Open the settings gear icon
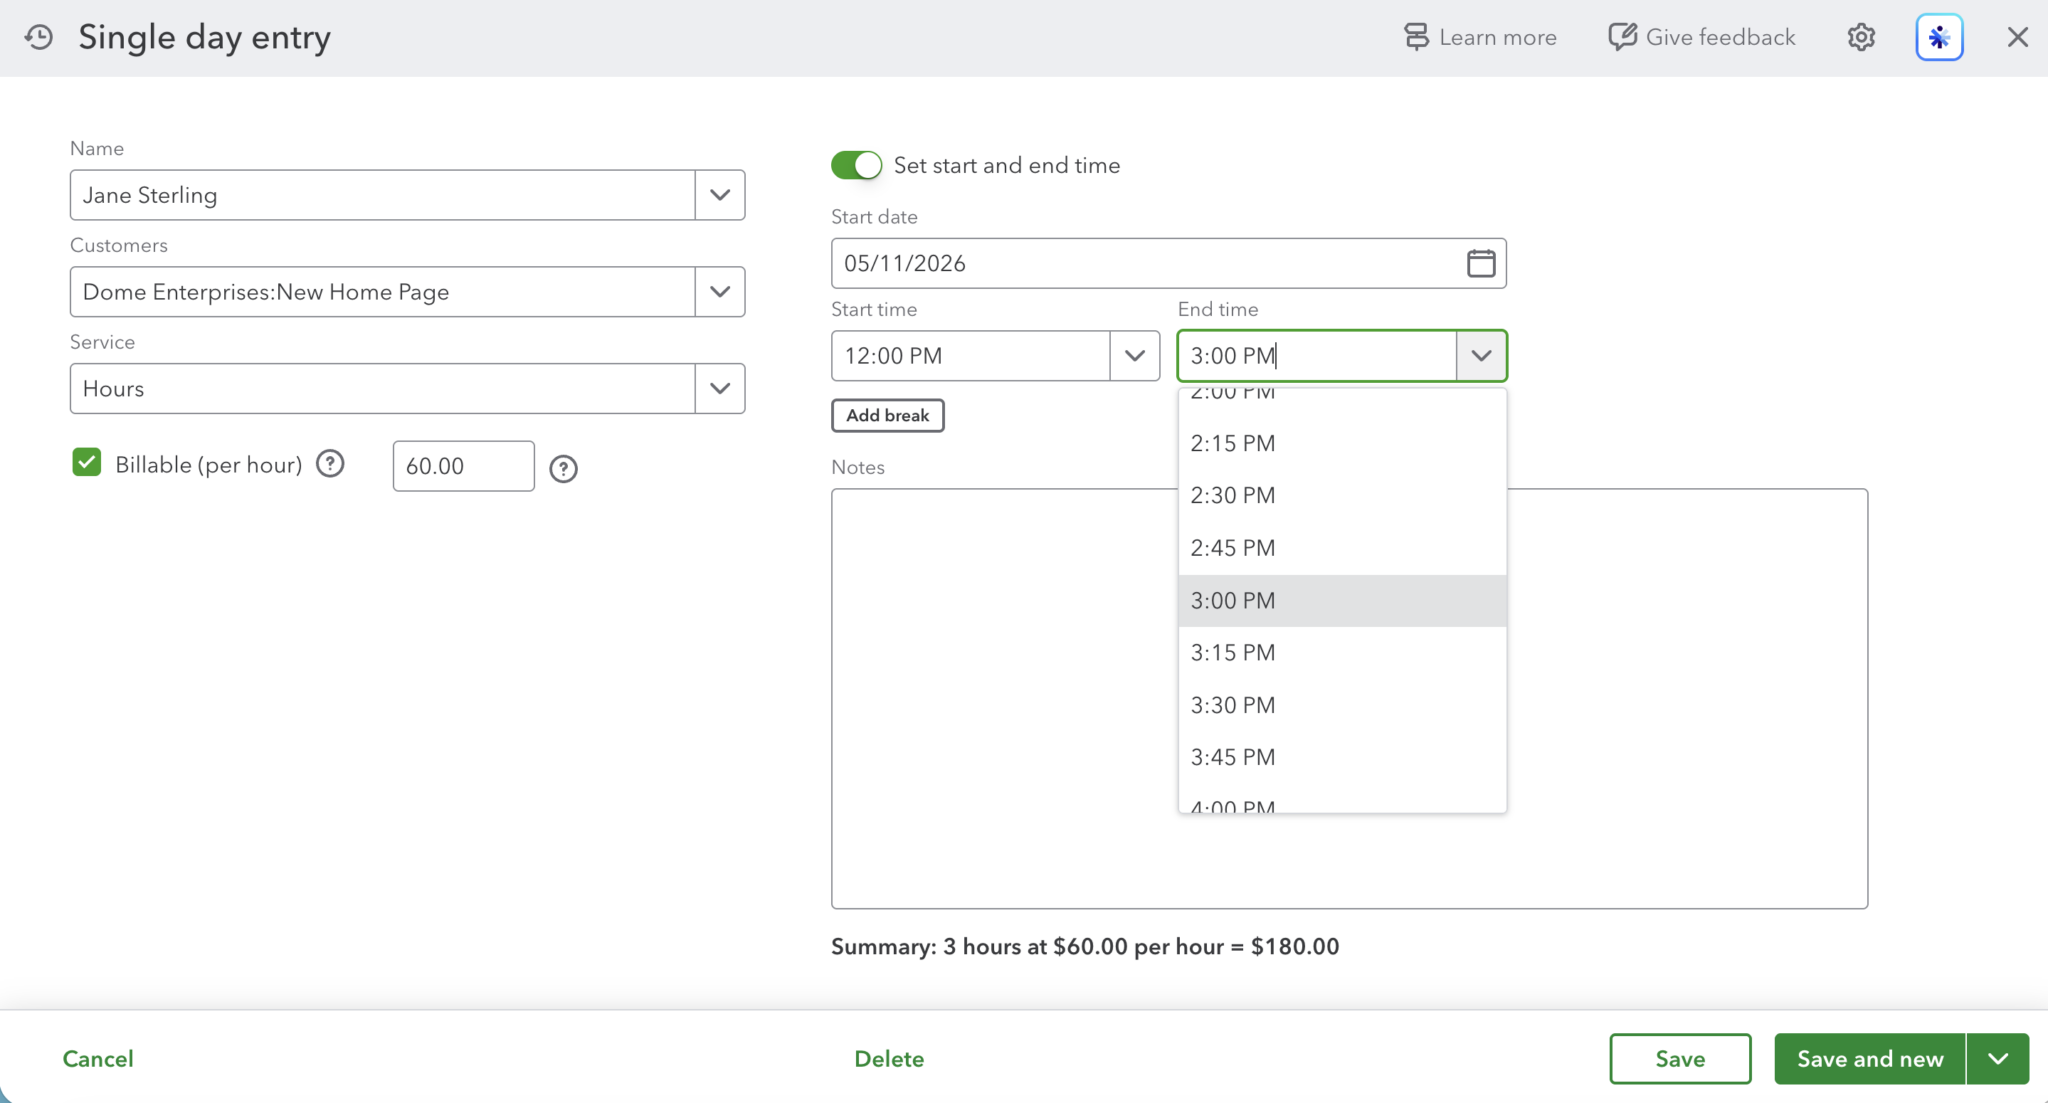The height and width of the screenshot is (1103, 2048). [1861, 37]
